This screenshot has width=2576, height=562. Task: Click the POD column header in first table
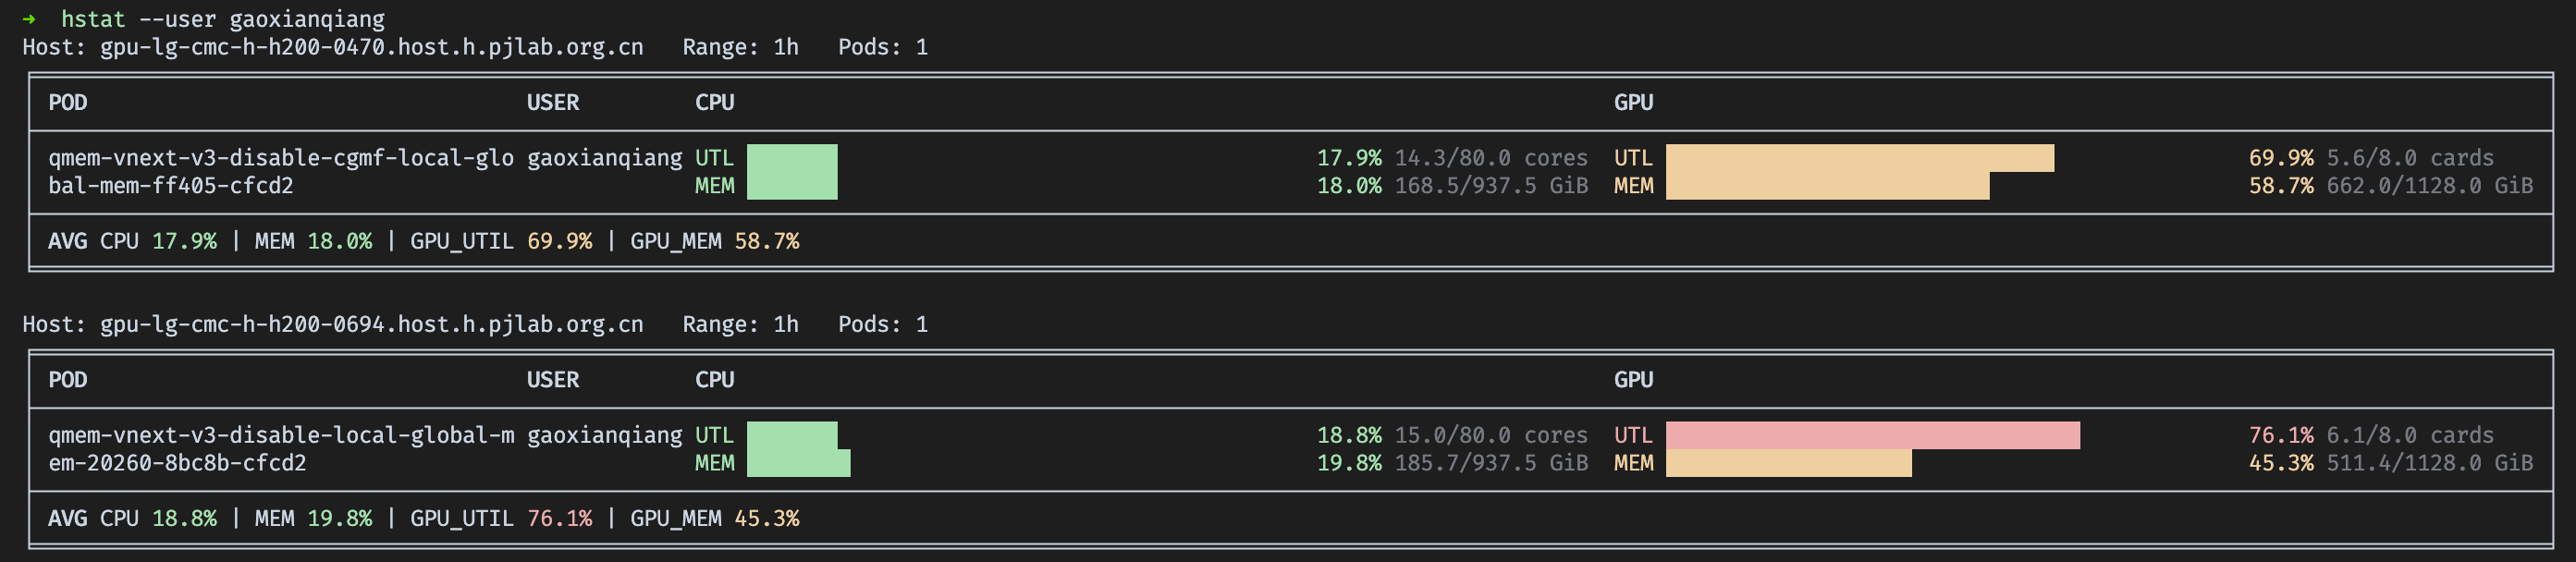pyautogui.click(x=68, y=102)
